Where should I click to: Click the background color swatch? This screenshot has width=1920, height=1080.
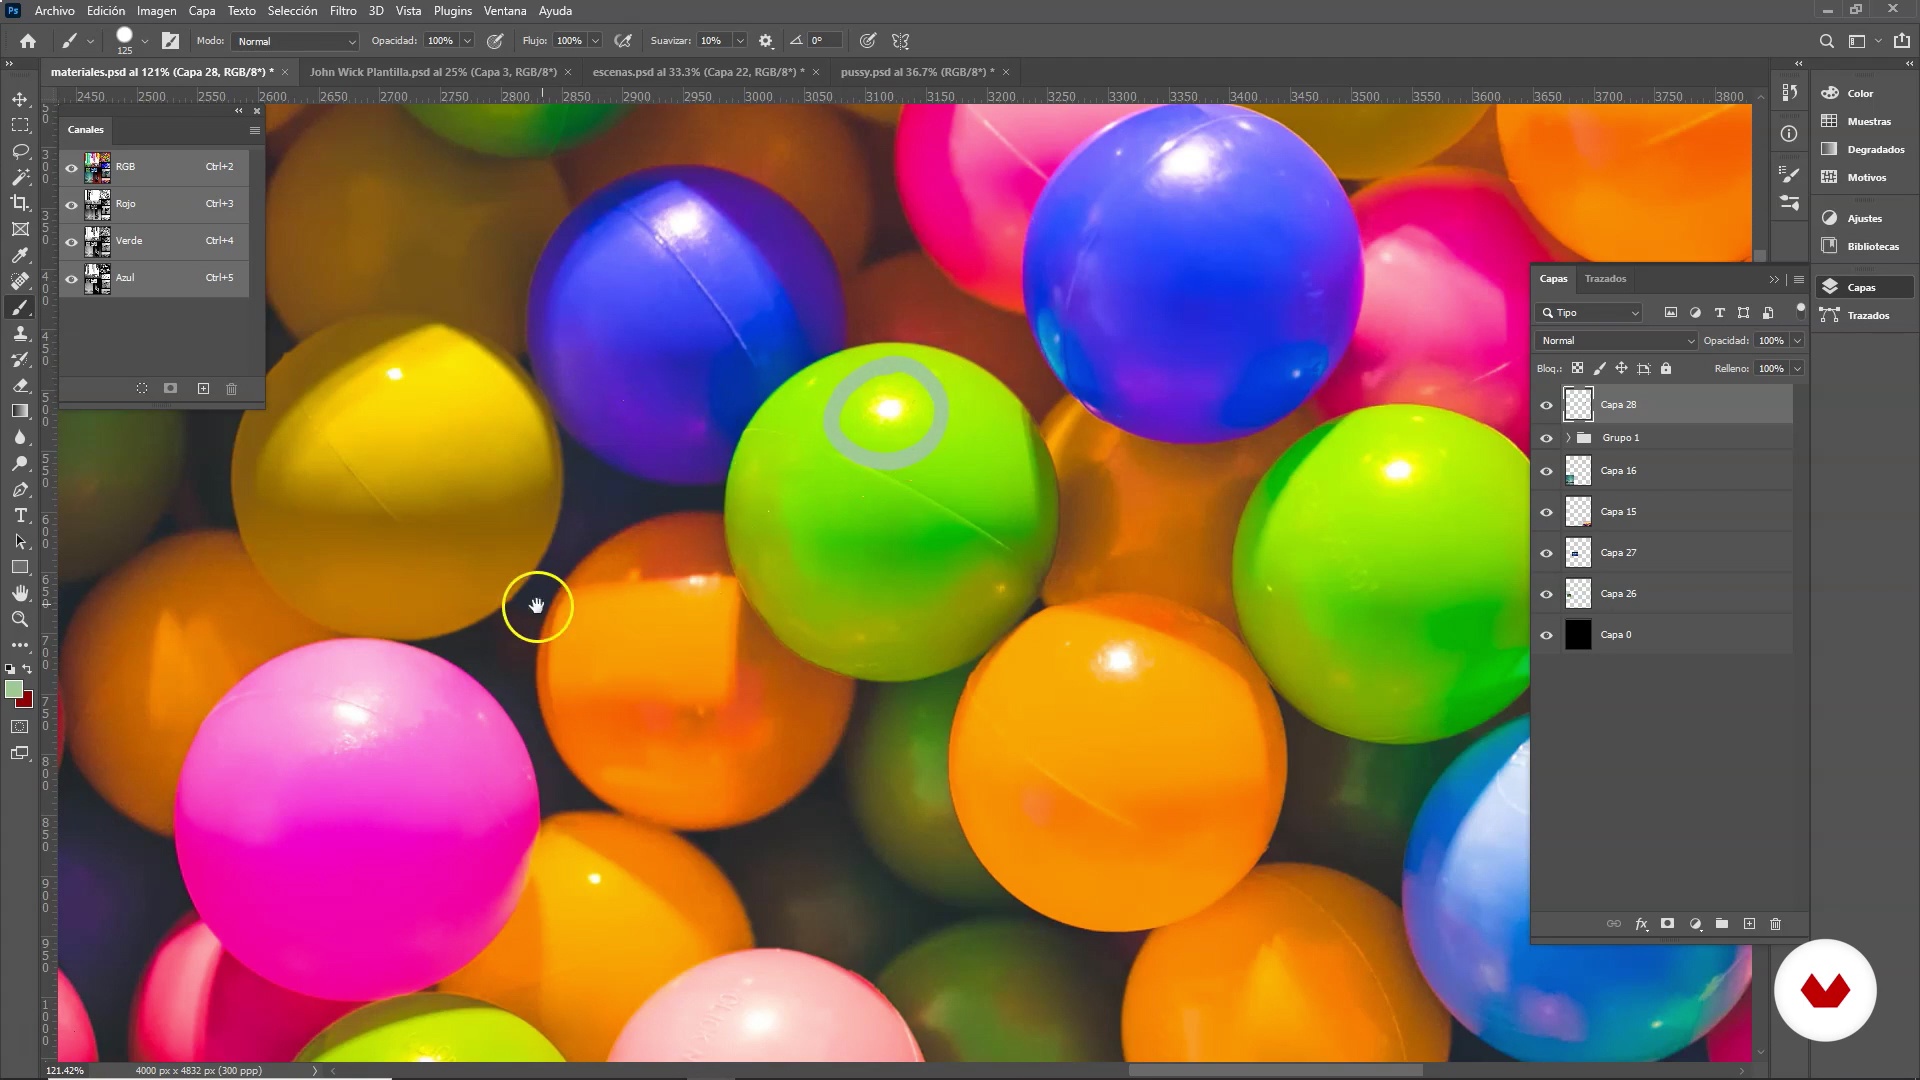click(x=27, y=702)
